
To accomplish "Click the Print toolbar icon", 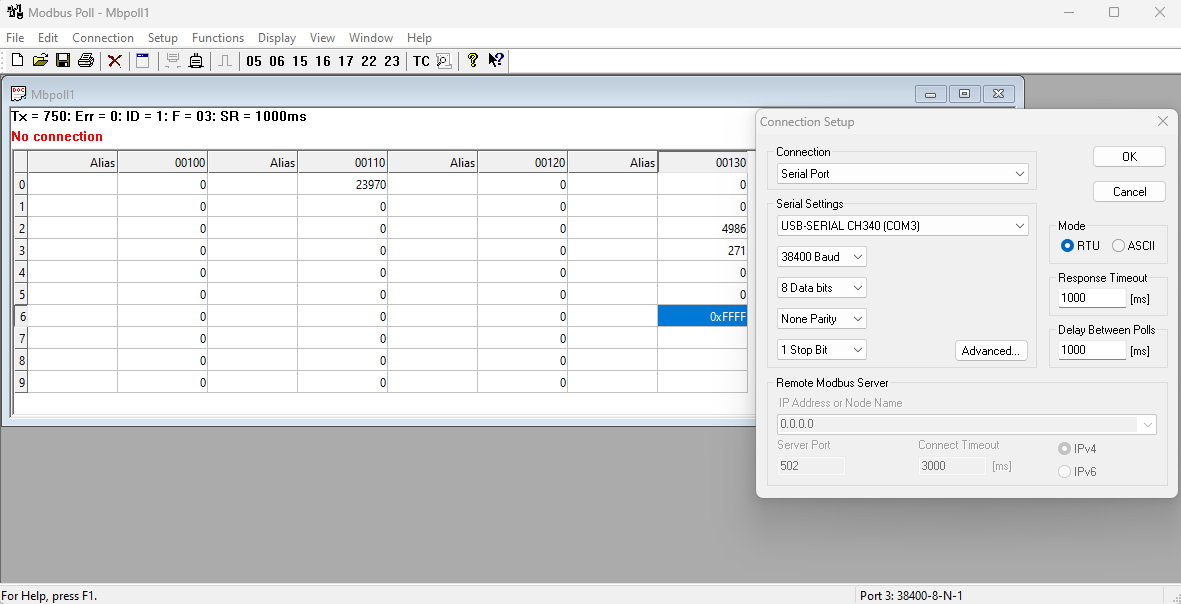I will 86,61.
